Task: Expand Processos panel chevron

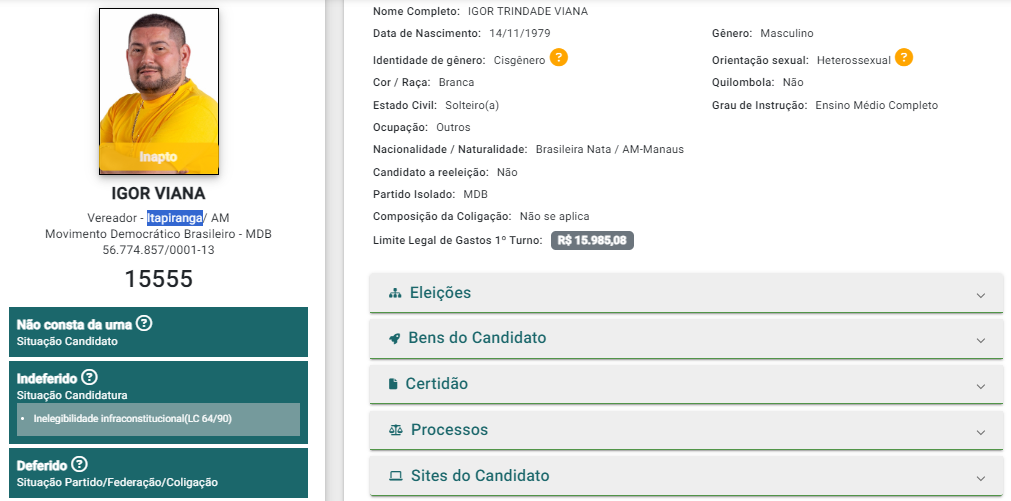Action: (981, 432)
